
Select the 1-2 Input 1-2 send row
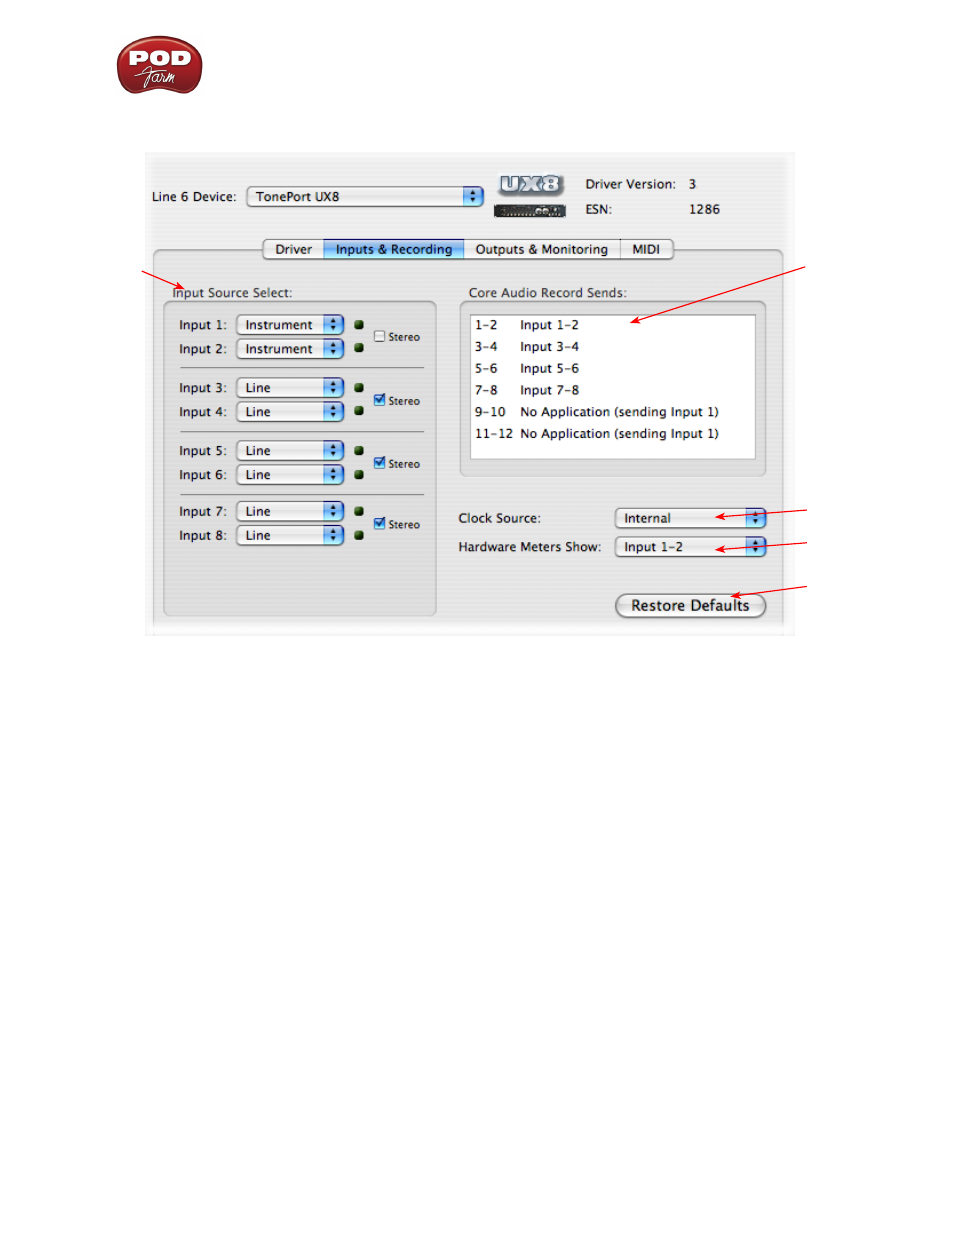click(x=613, y=325)
